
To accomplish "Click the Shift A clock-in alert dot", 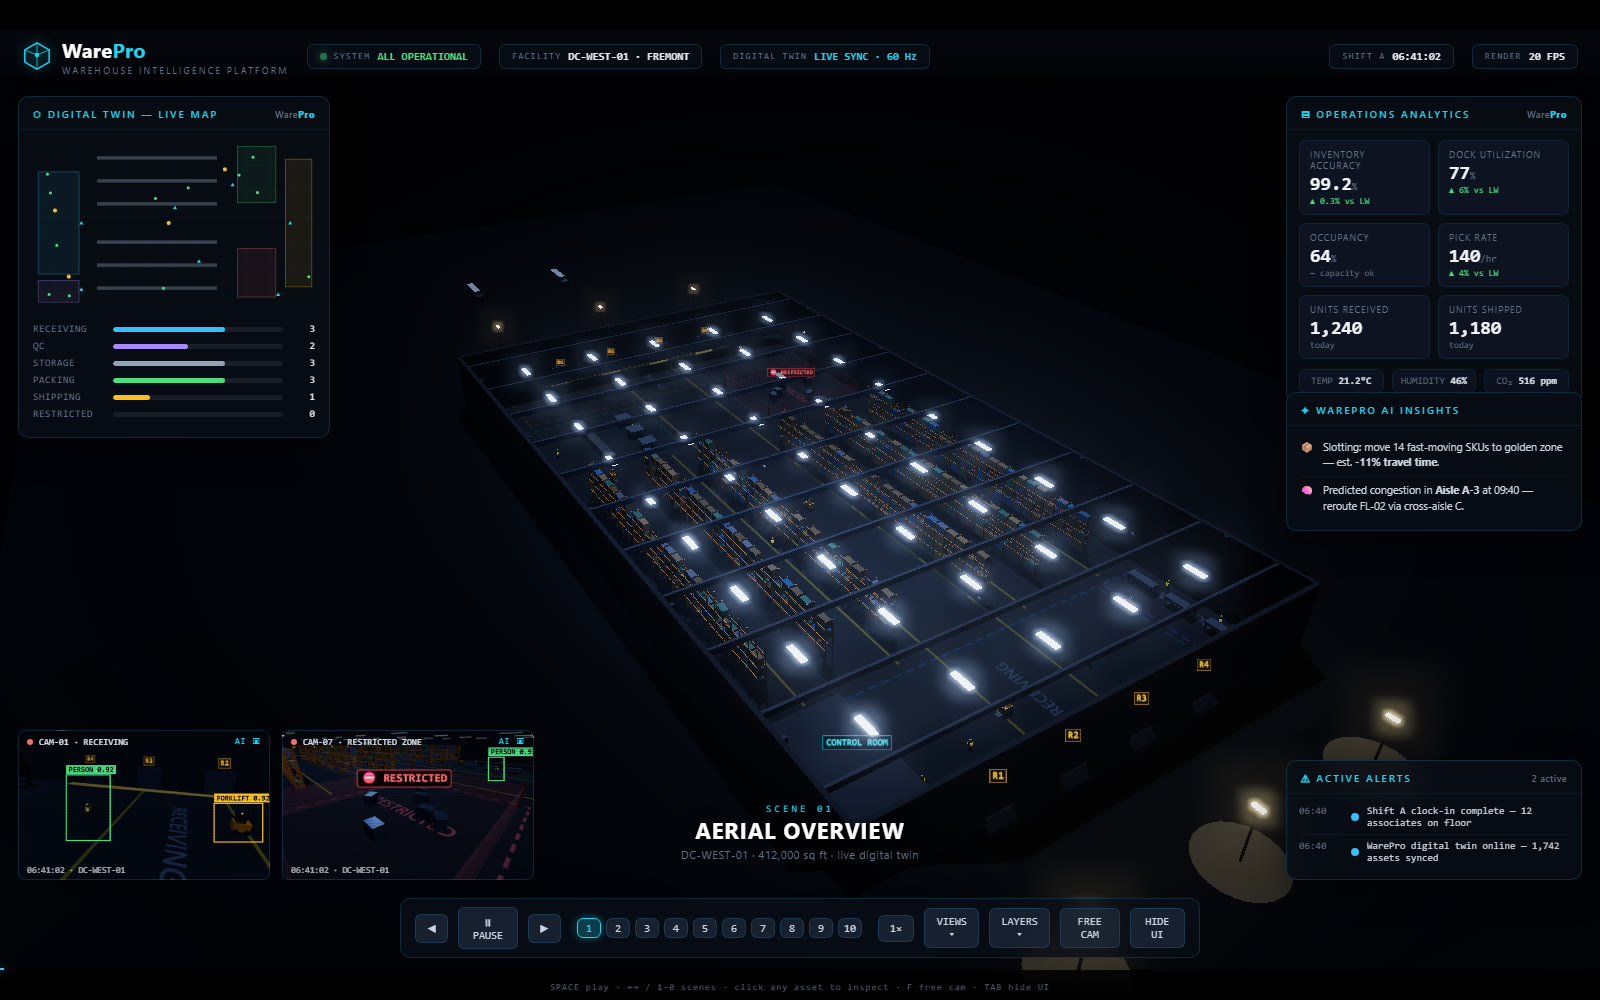I will (x=1355, y=817).
